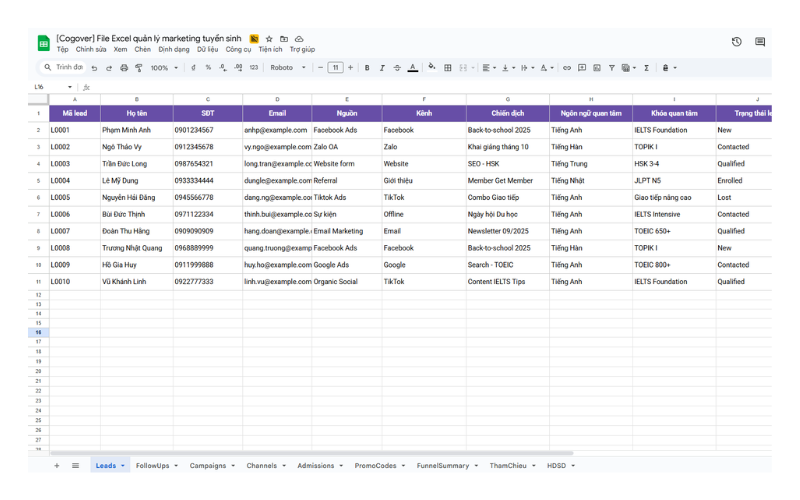800x500 pixels.
Task: Select the paint format tool
Action: (138, 68)
